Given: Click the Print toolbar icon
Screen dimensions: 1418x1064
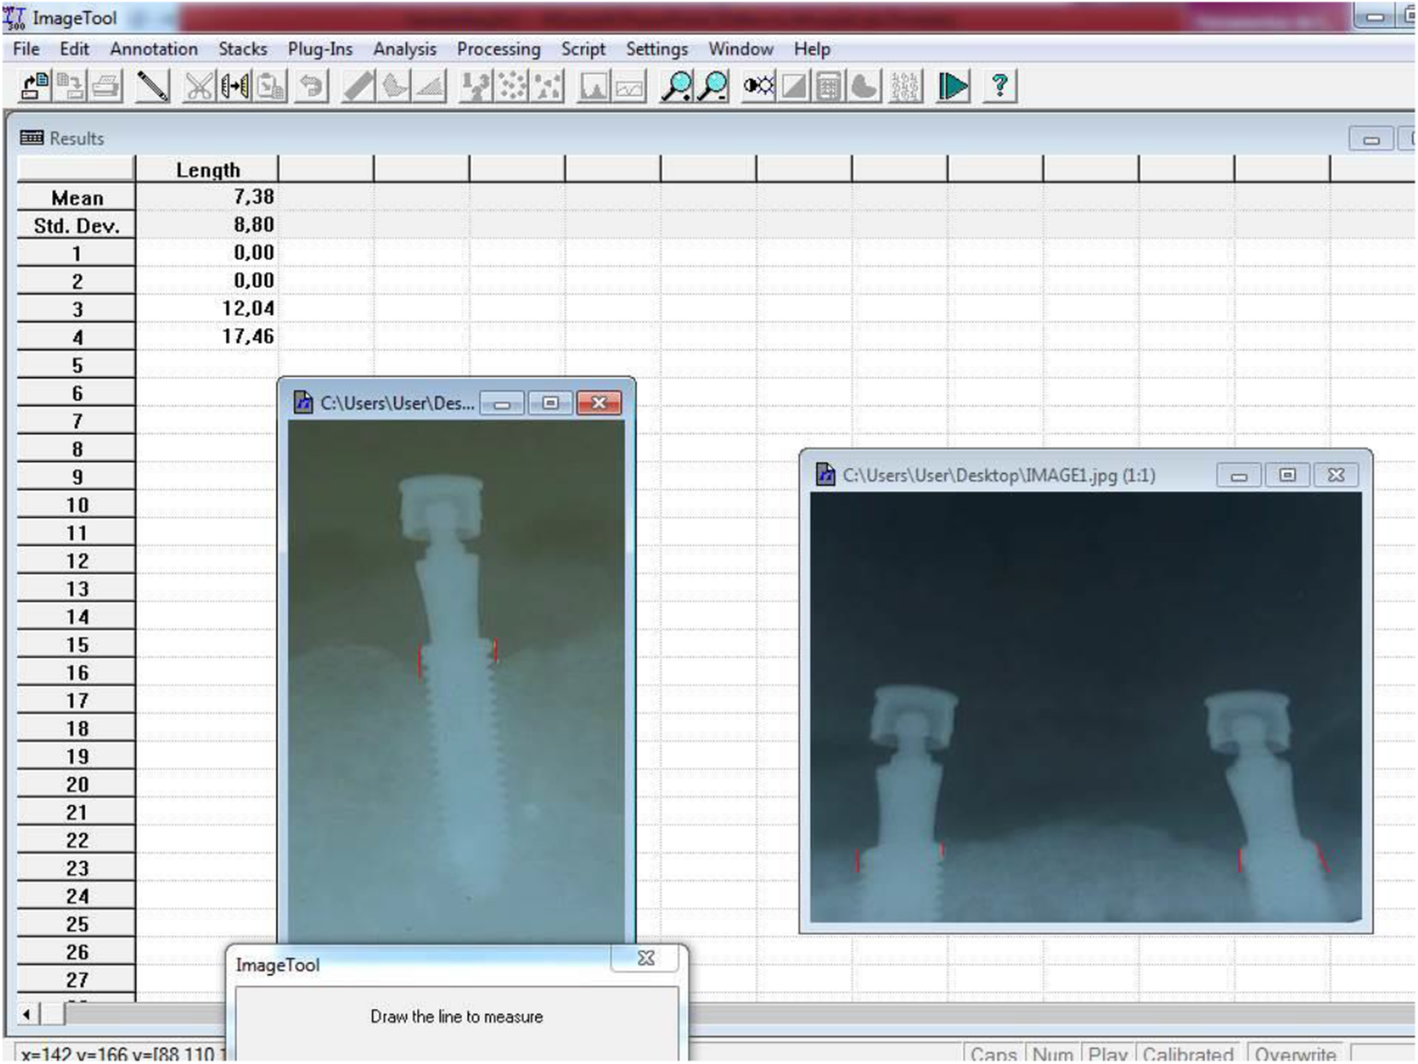Looking at the screenshot, I should coord(105,87).
